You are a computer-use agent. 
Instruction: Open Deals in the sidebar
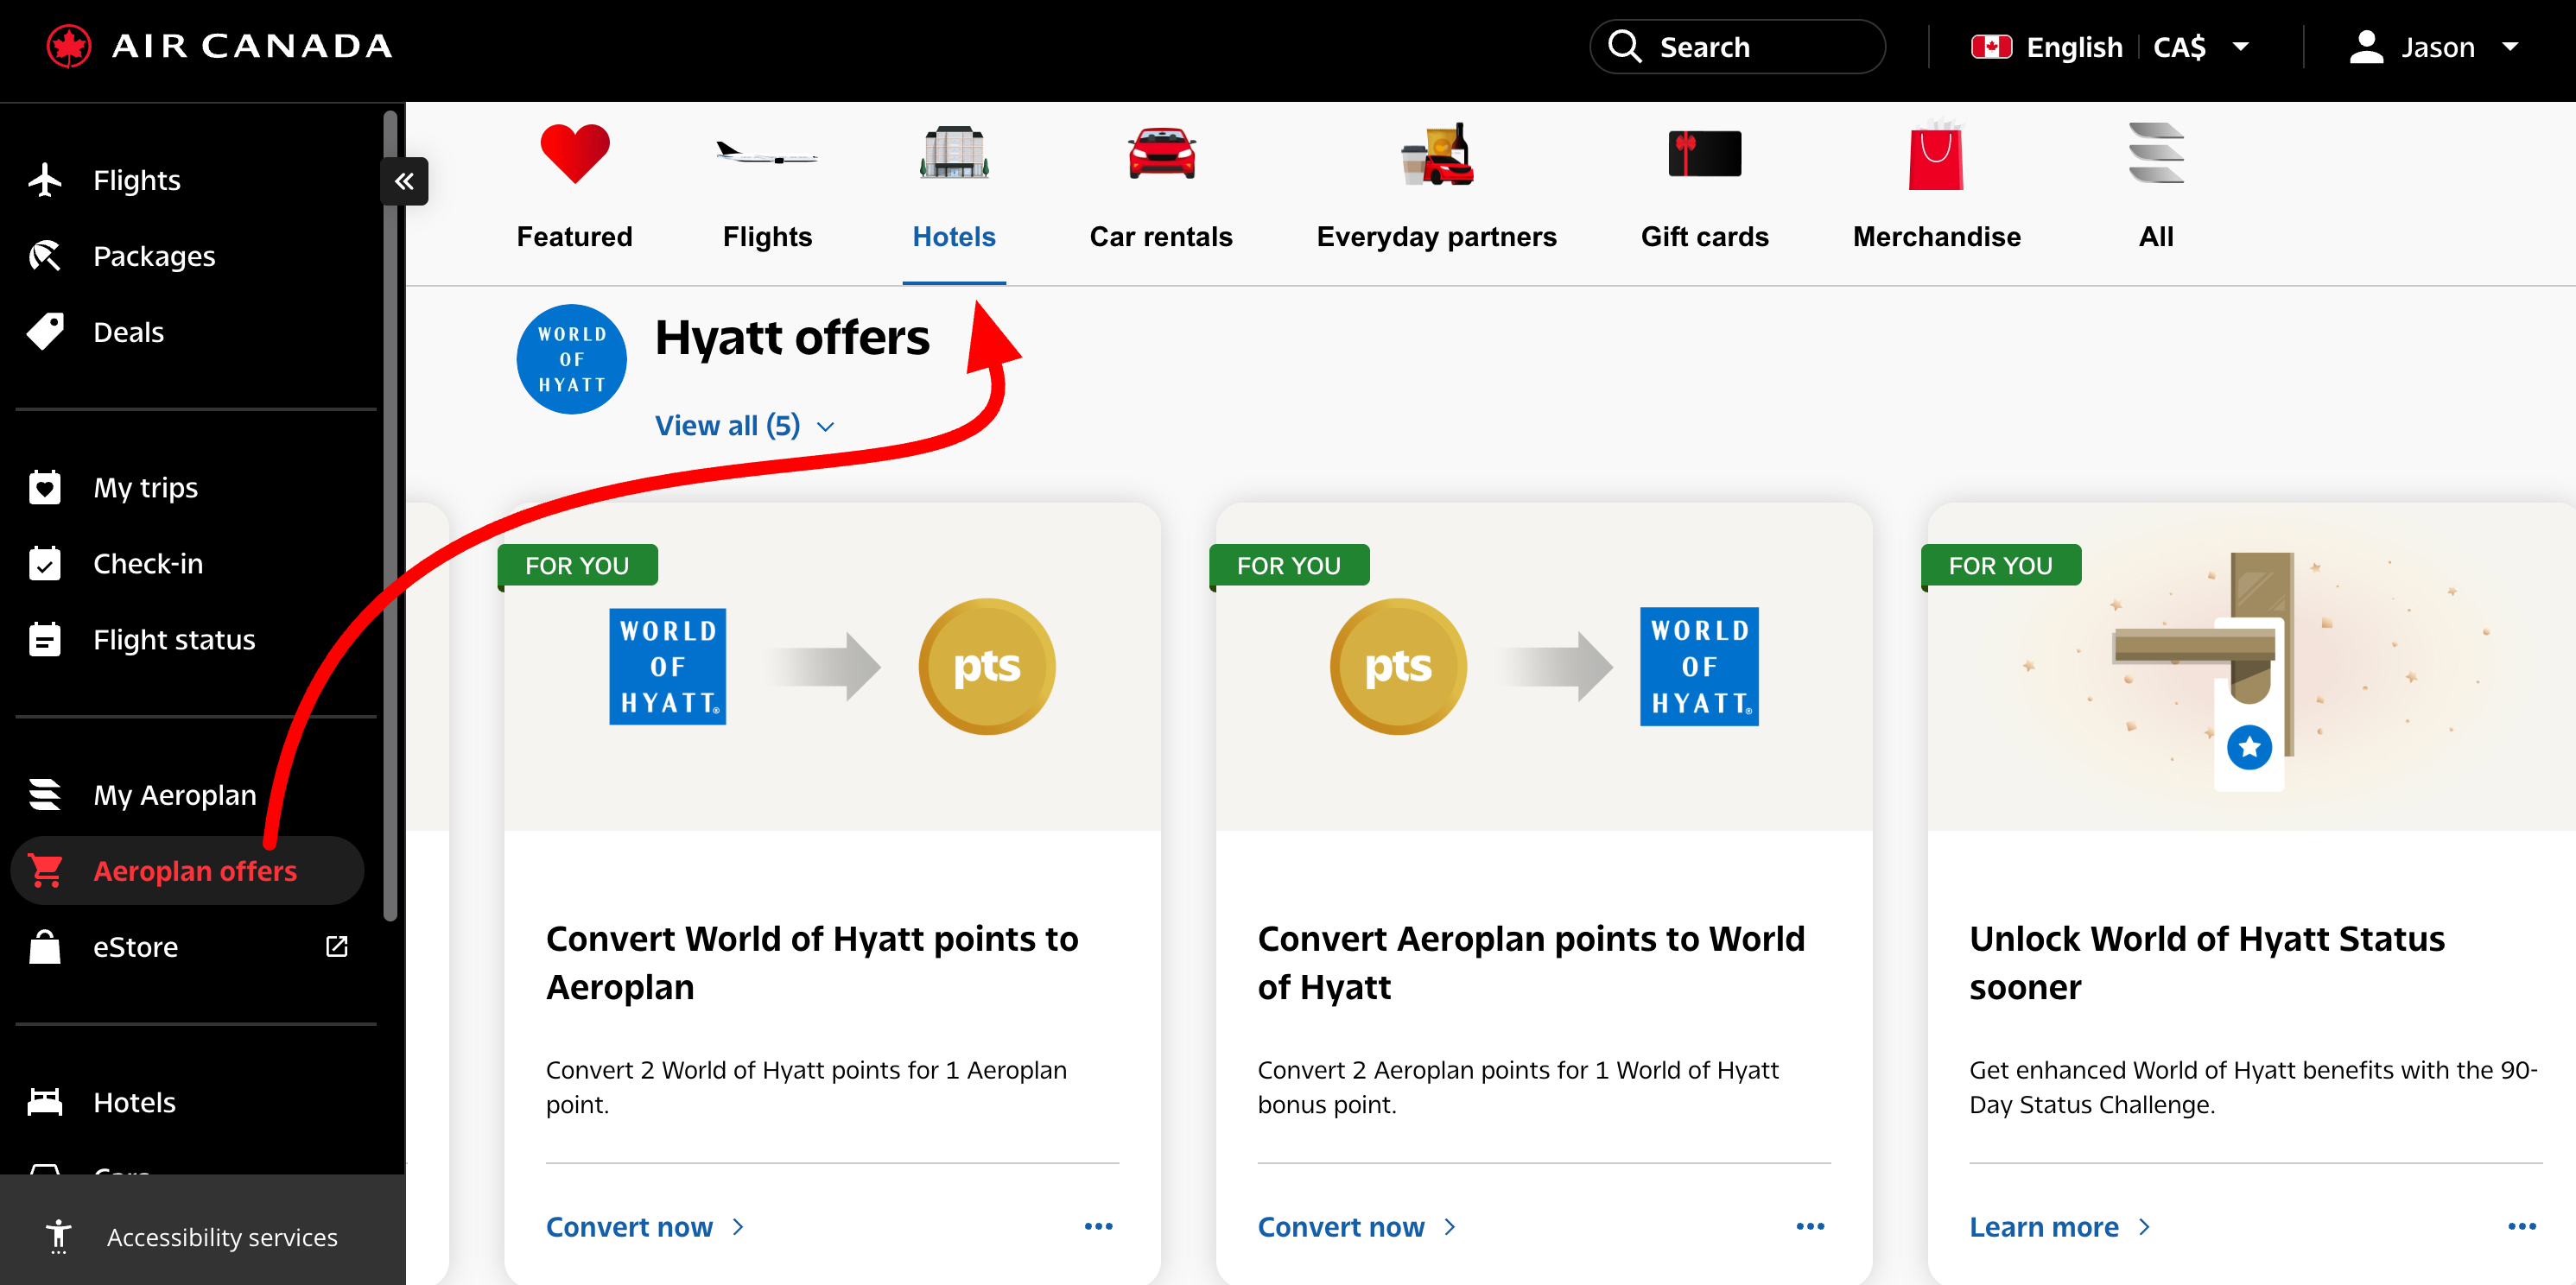pos(128,332)
